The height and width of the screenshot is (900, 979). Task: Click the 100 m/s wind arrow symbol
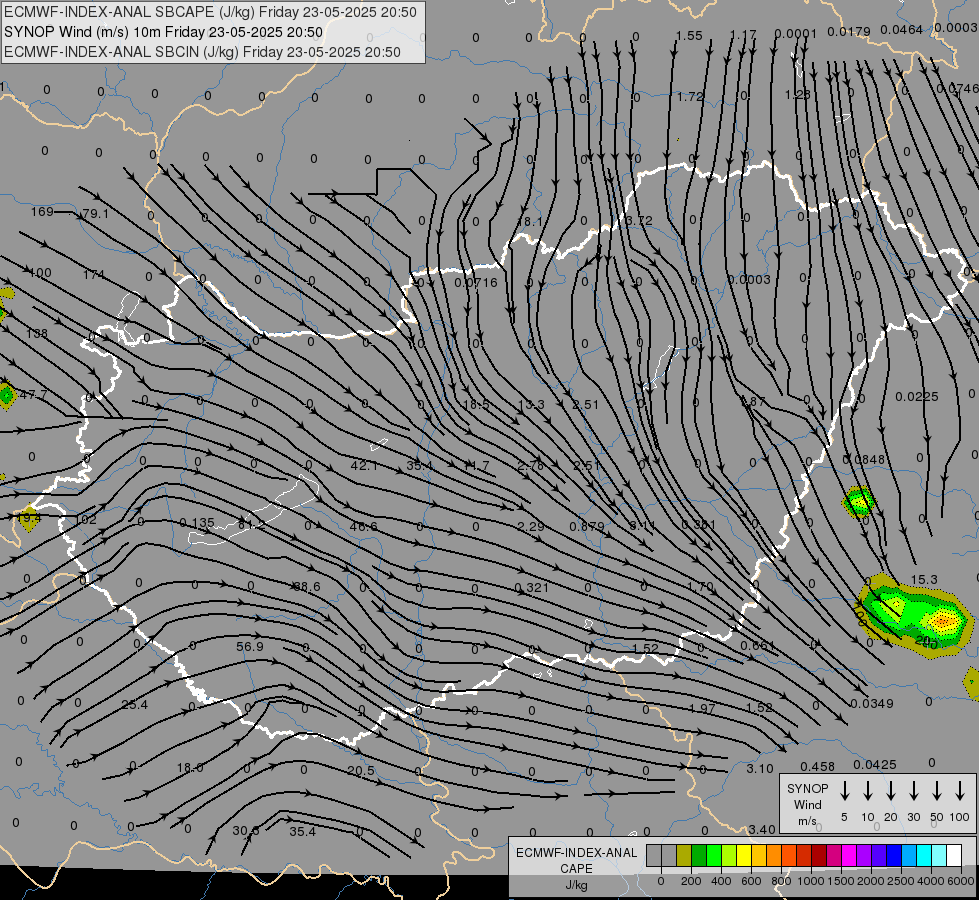coord(960,791)
